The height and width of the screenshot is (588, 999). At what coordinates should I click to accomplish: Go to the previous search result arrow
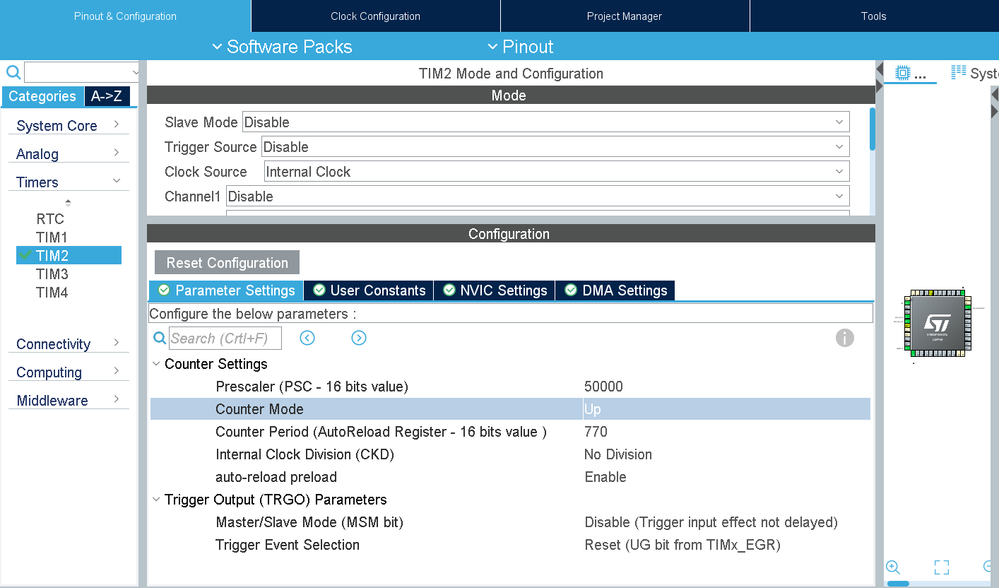pos(307,338)
